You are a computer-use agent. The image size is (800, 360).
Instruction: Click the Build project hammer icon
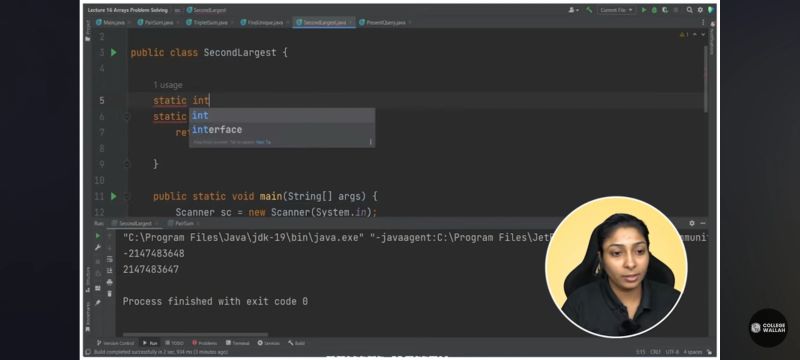pos(589,10)
